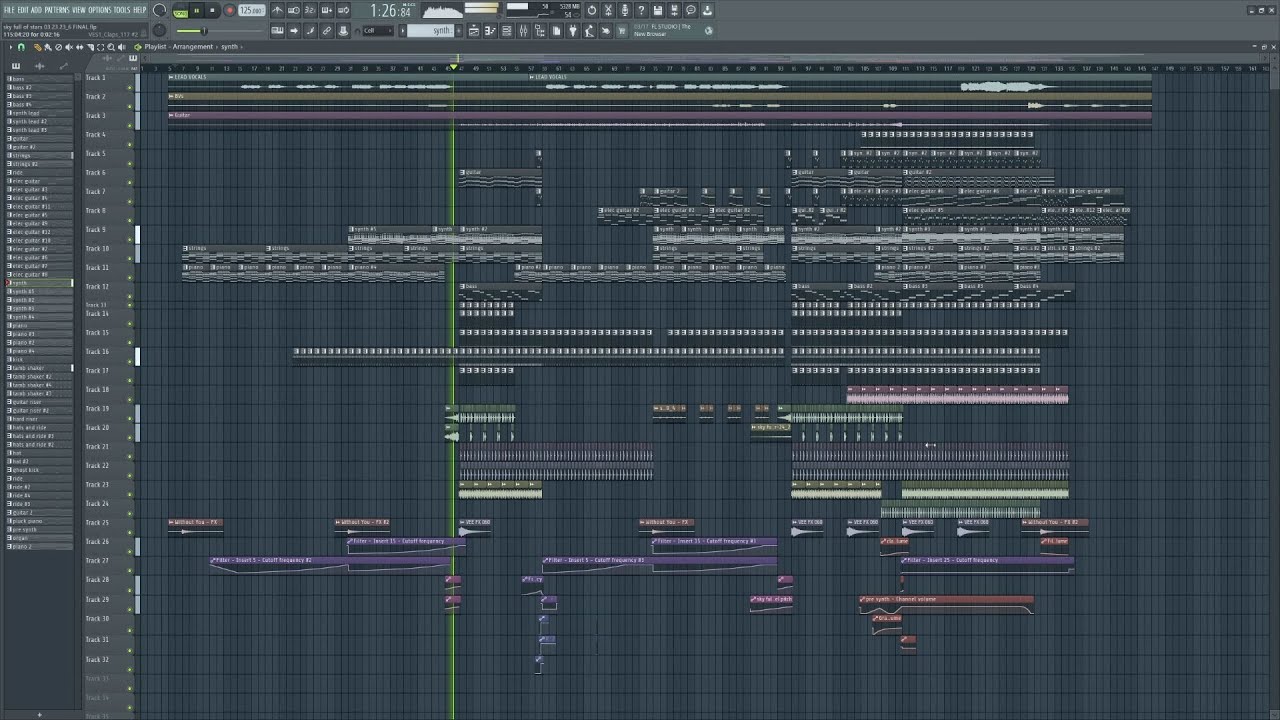This screenshot has height=720, width=1280.
Task: Open the PATTERNS menu
Action: [x=57, y=10]
